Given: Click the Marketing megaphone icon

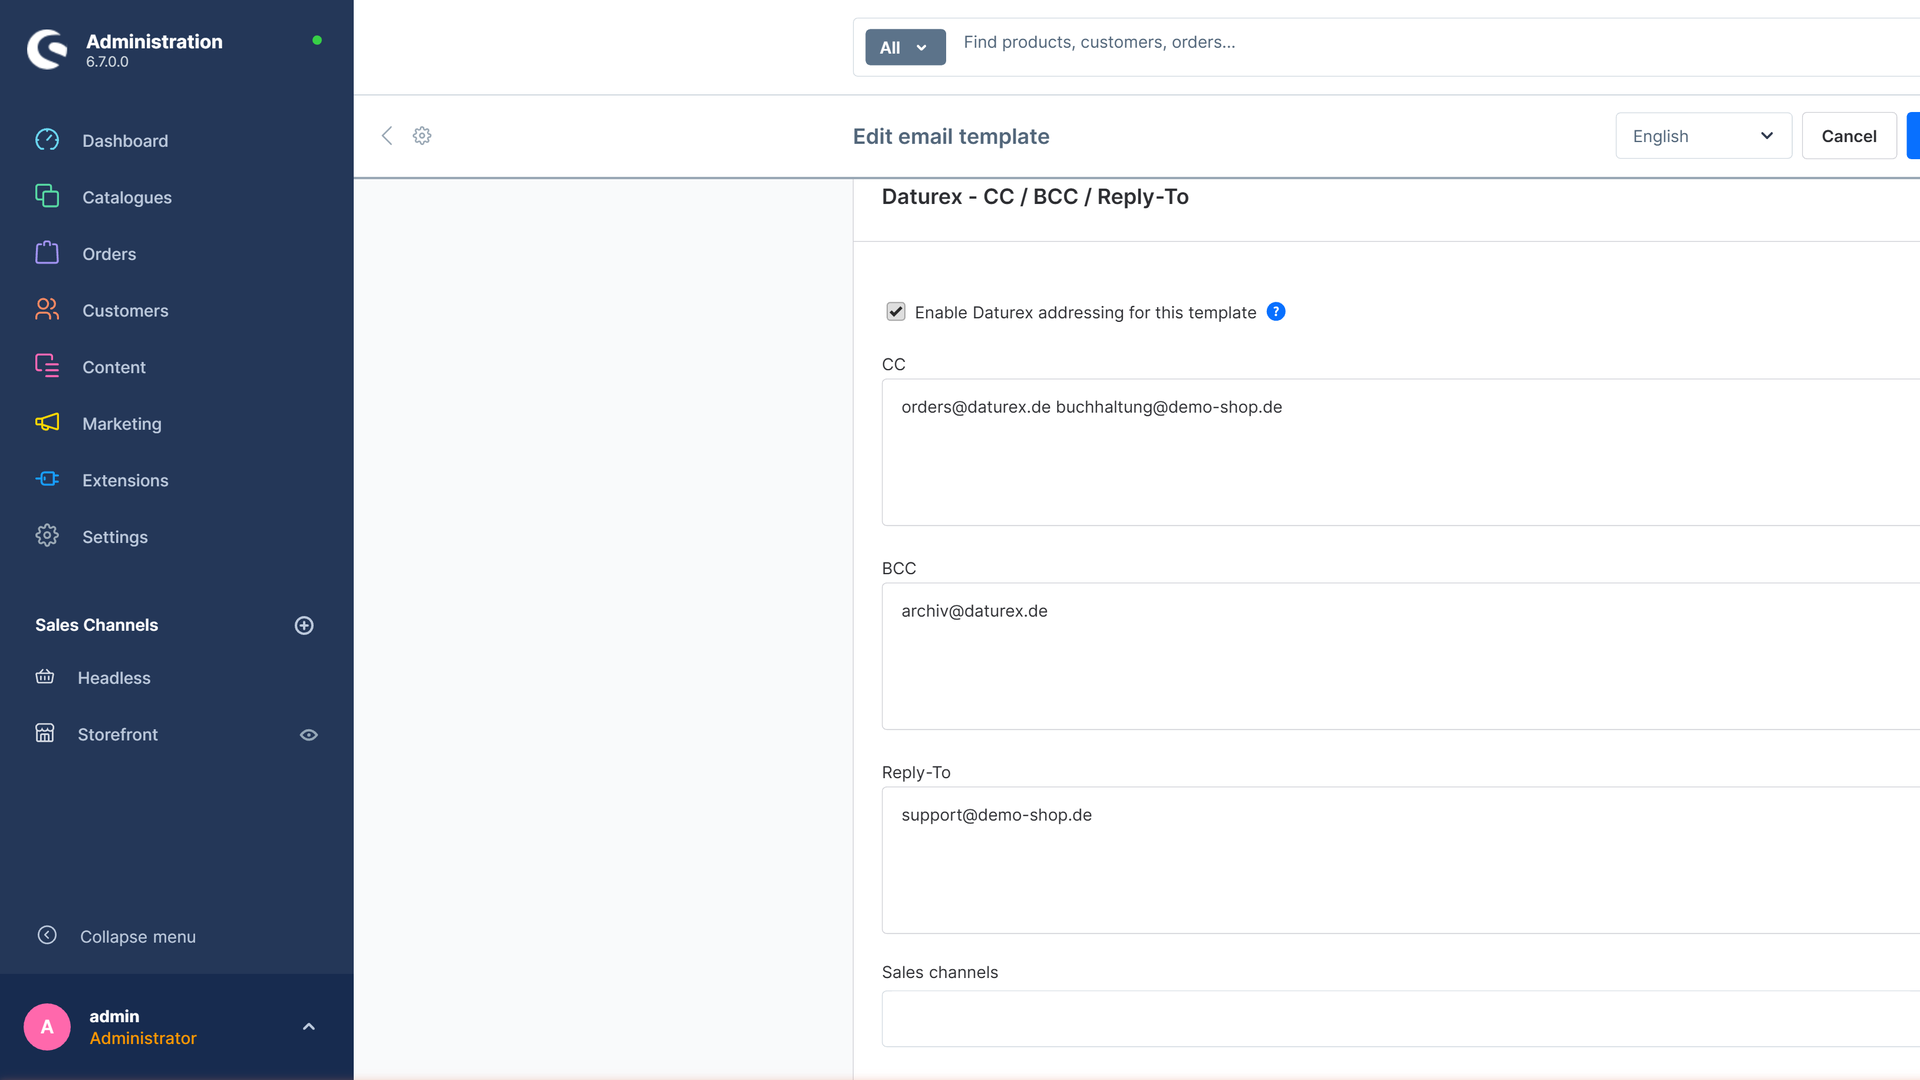Looking at the screenshot, I should coord(47,423).
